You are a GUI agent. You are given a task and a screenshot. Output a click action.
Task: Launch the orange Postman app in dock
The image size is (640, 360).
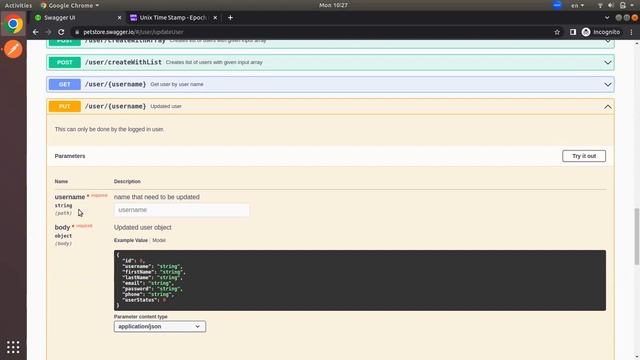click(x=13, y=49)
